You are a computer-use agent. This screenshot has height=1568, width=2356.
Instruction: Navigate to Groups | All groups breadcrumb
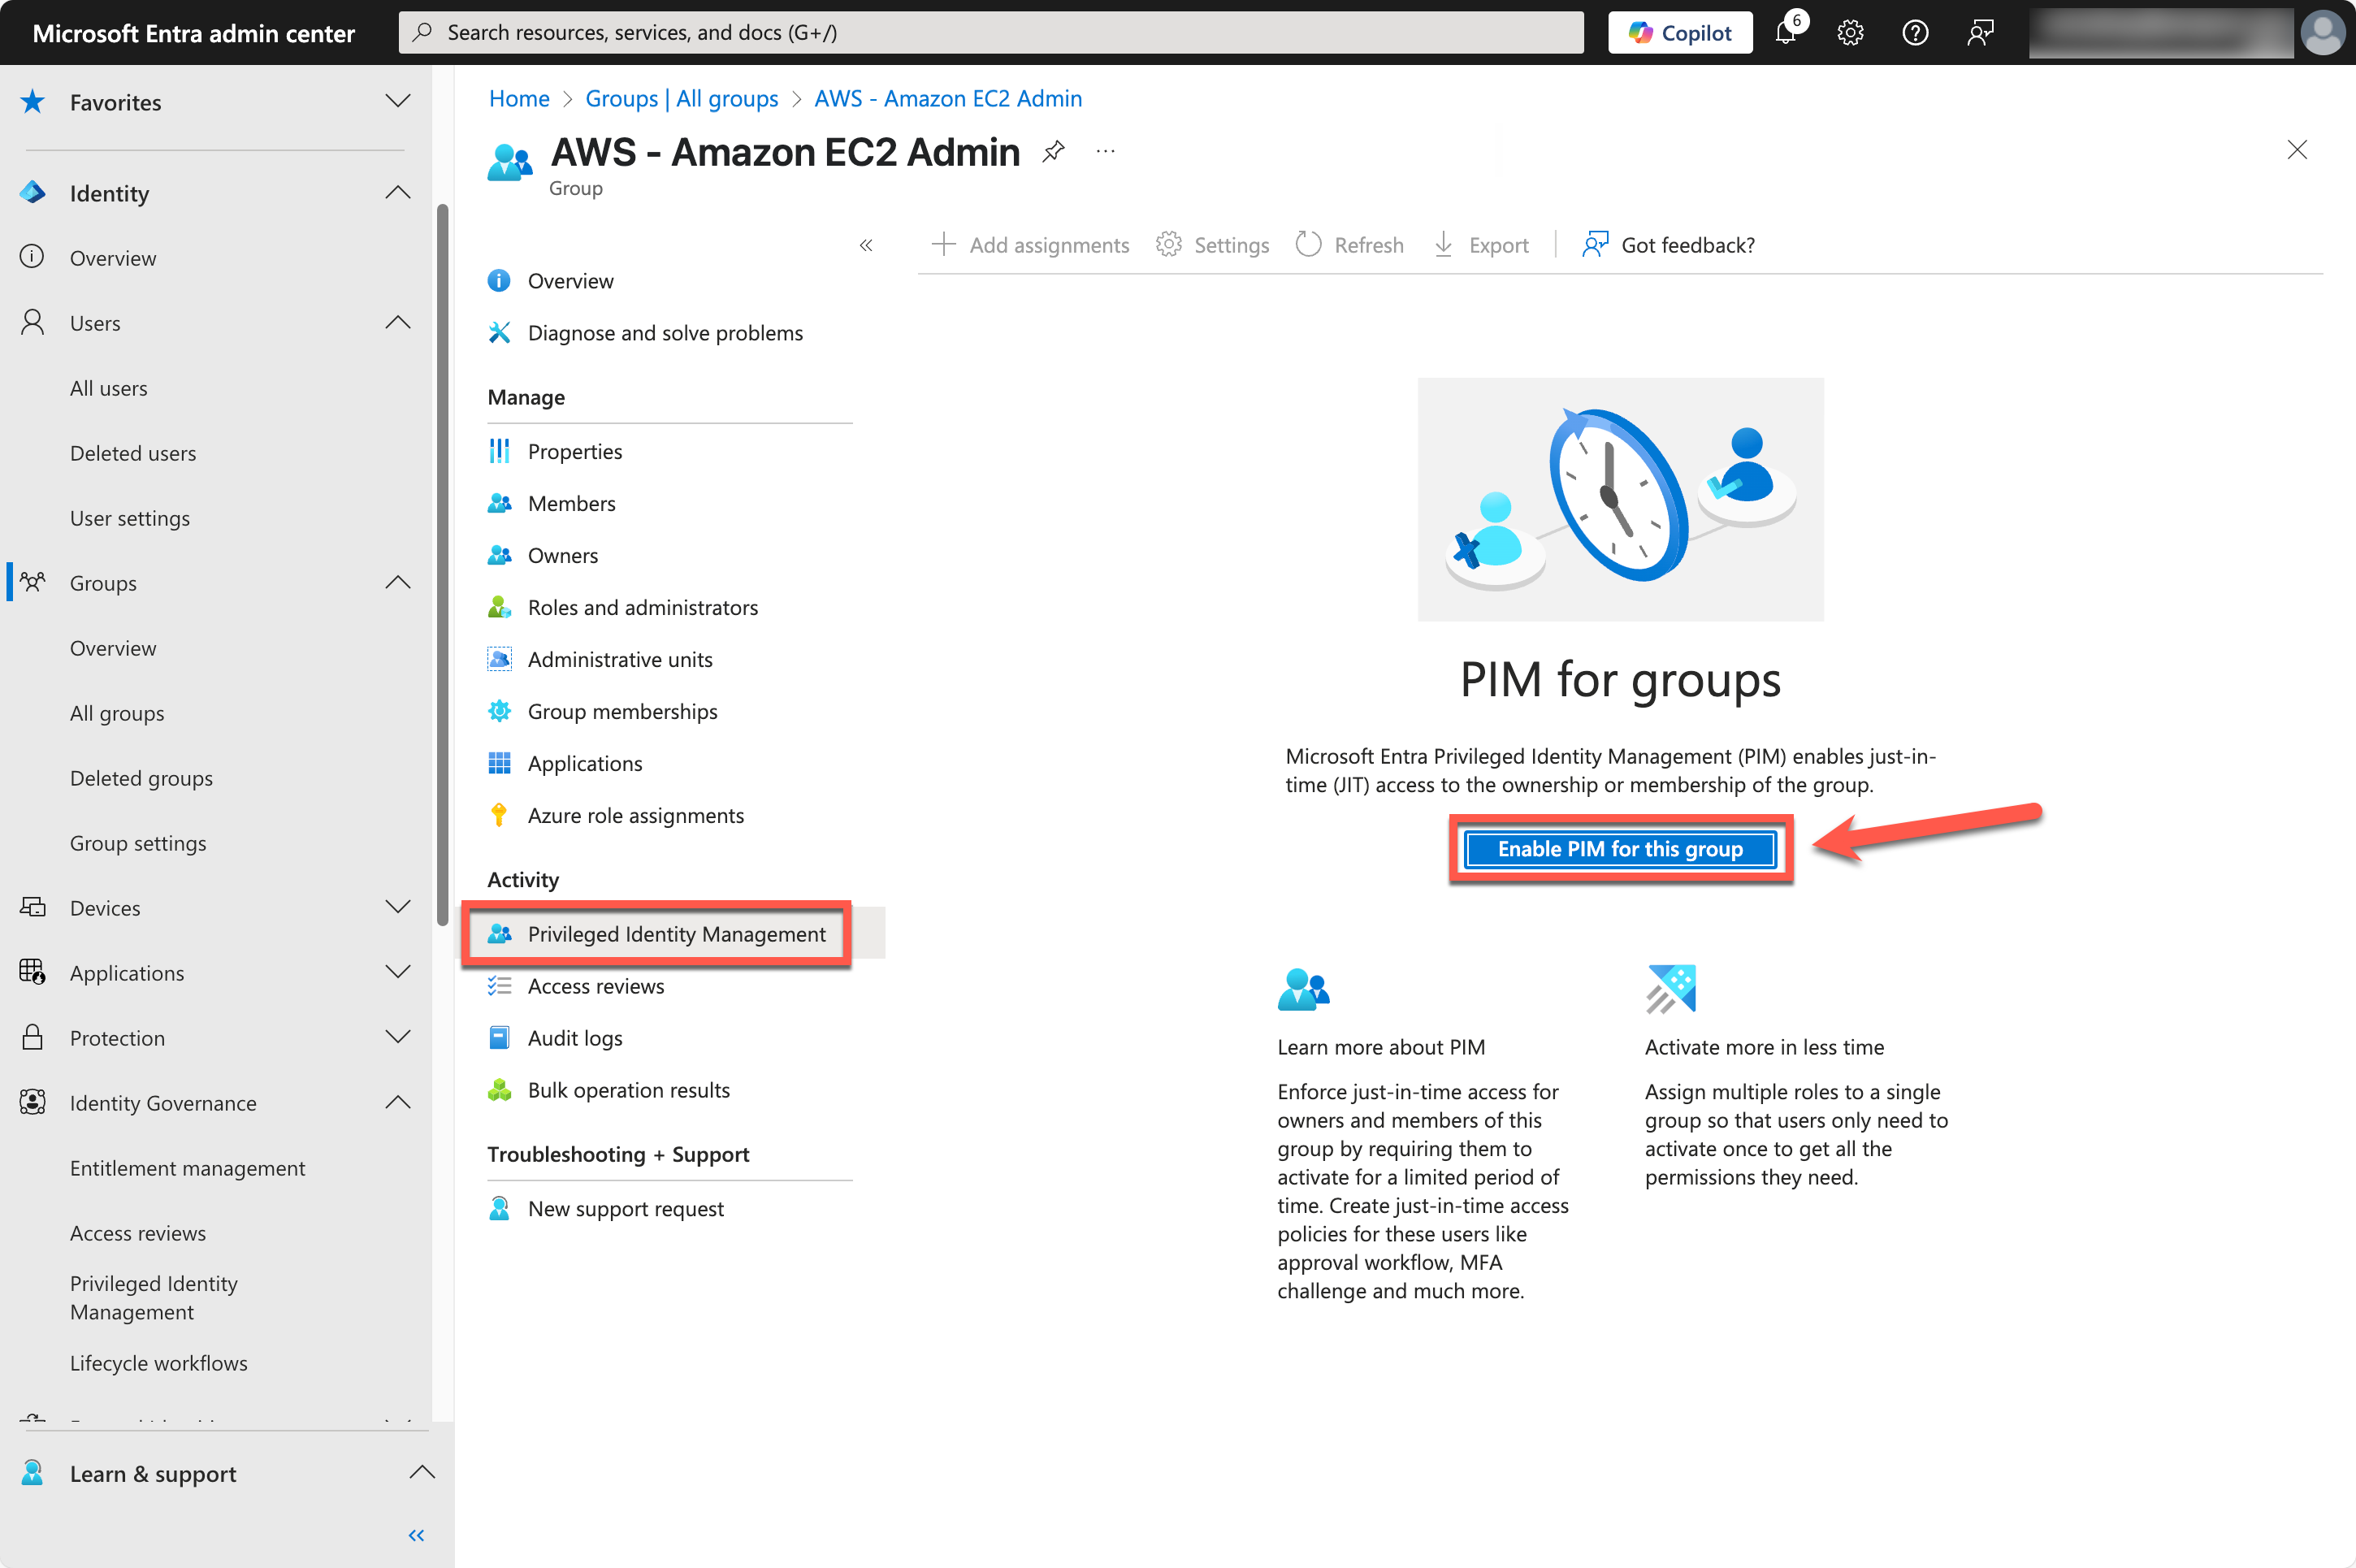[681, 98]
